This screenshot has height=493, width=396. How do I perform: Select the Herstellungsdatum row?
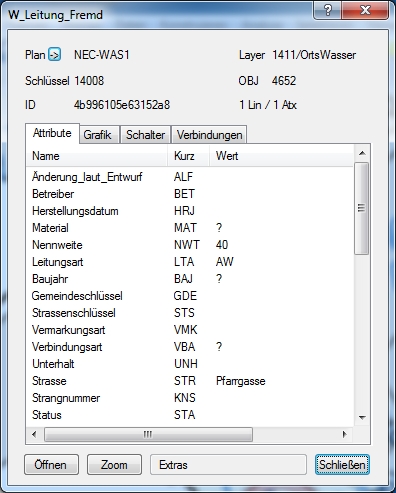click(x=189, y=211)
